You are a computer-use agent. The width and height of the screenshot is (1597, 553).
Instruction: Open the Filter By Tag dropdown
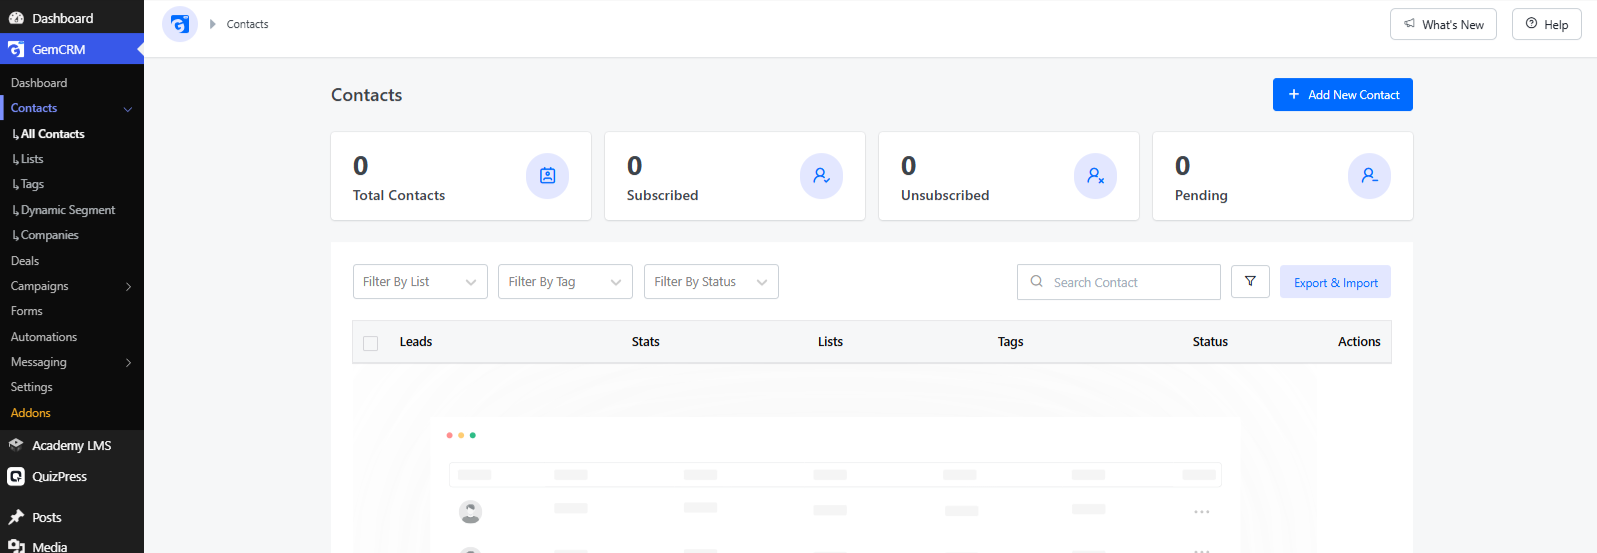pyautogui.click(x=565, y=282)
